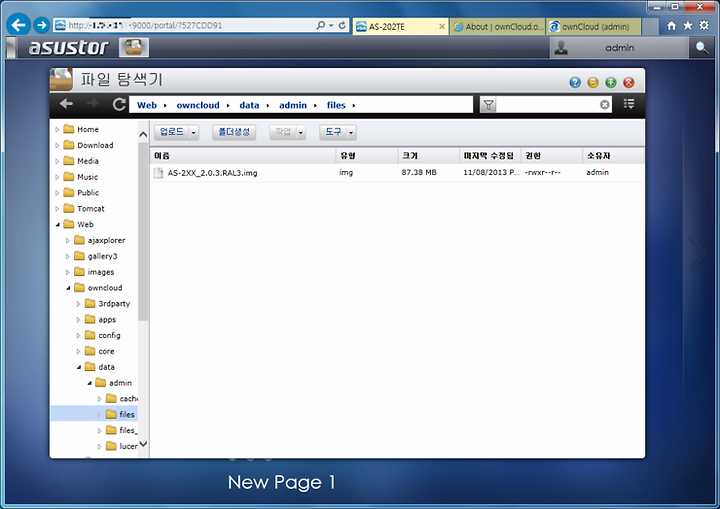Viewport: 720px width, 509px height.
Task: Go back in File Explorer navigation
Action: click(67, 104)
